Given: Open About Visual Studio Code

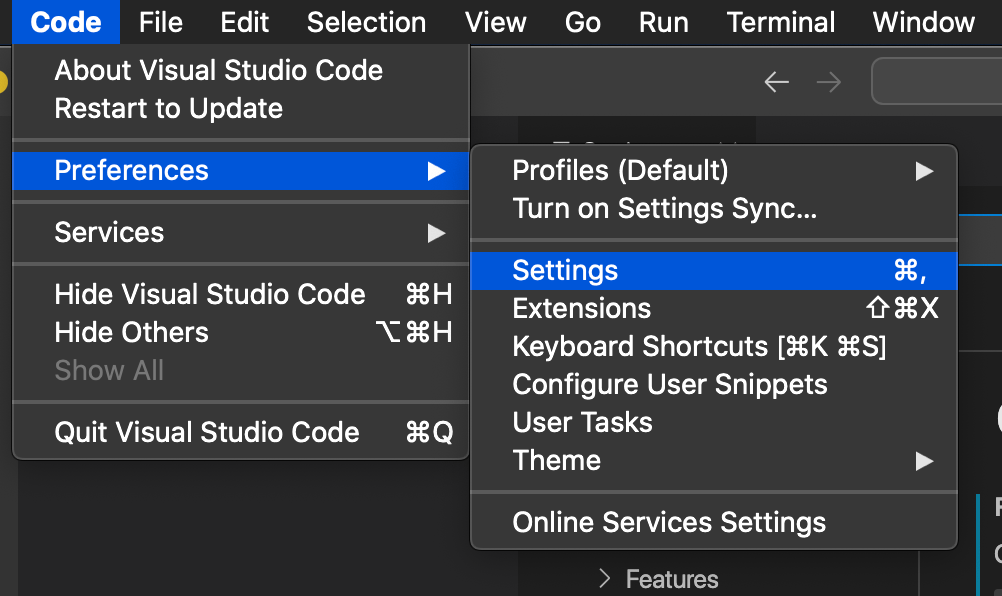Looking at the screenshot, I should pyautogui.click(x=219, y=71).
